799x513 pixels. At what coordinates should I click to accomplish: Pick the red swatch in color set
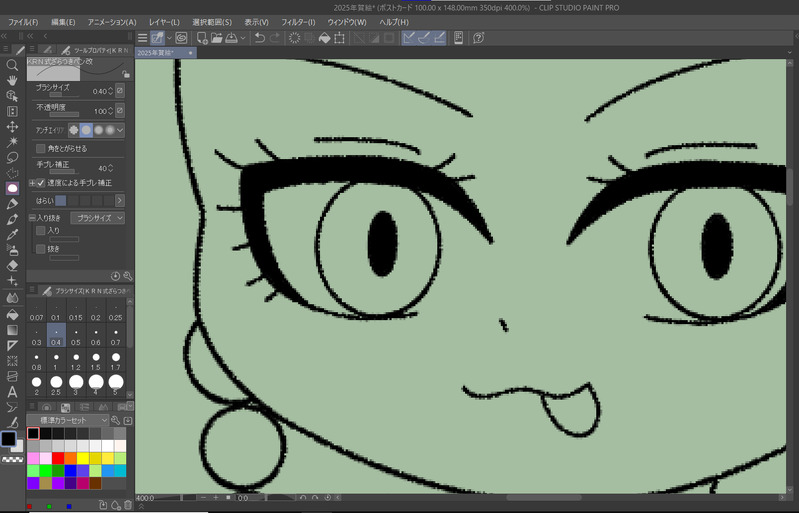click(58, 458)
